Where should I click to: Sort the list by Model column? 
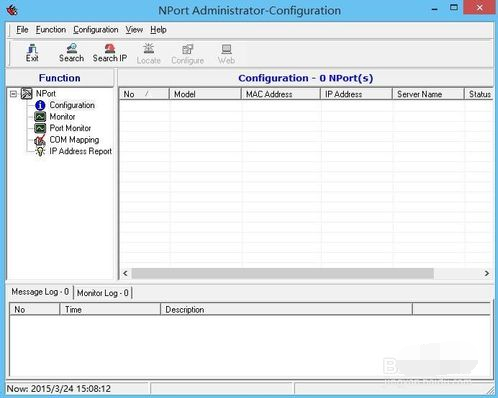click(205, 94)
